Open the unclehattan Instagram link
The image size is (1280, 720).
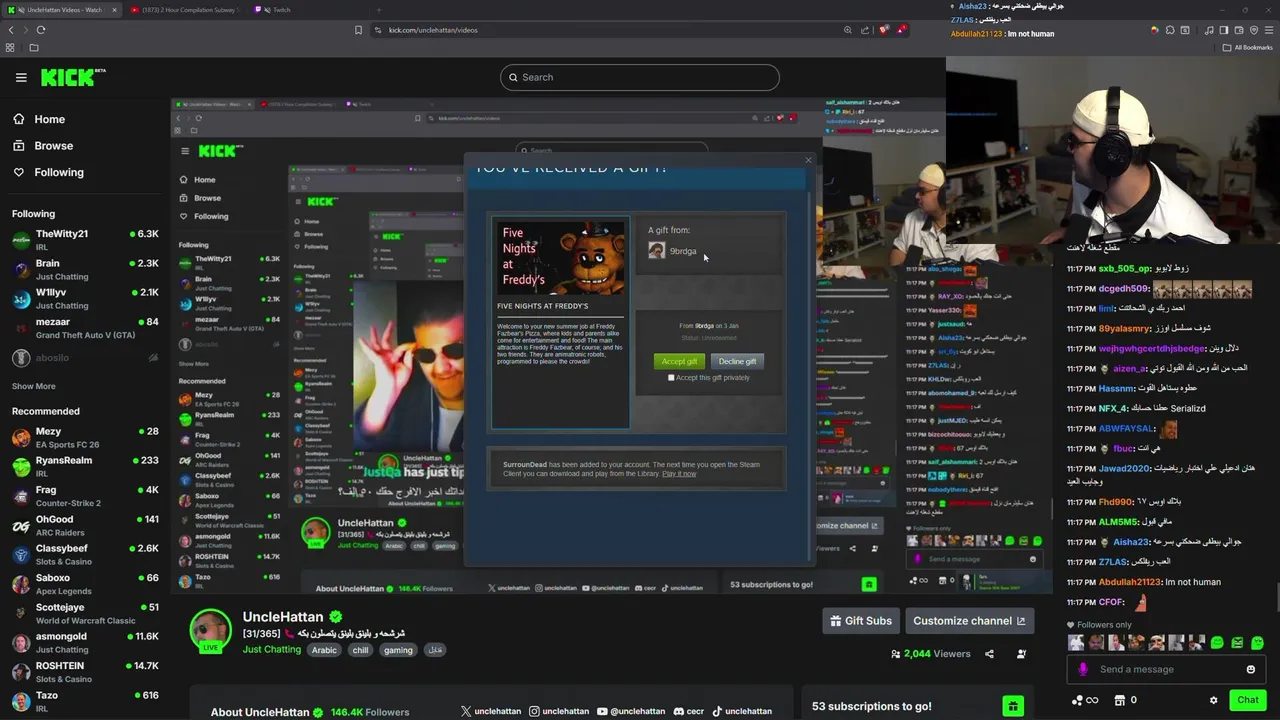coord(559,711)
